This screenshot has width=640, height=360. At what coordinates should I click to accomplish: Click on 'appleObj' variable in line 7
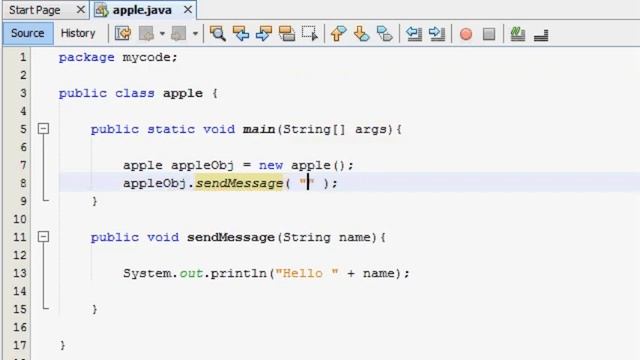(202, 166)
